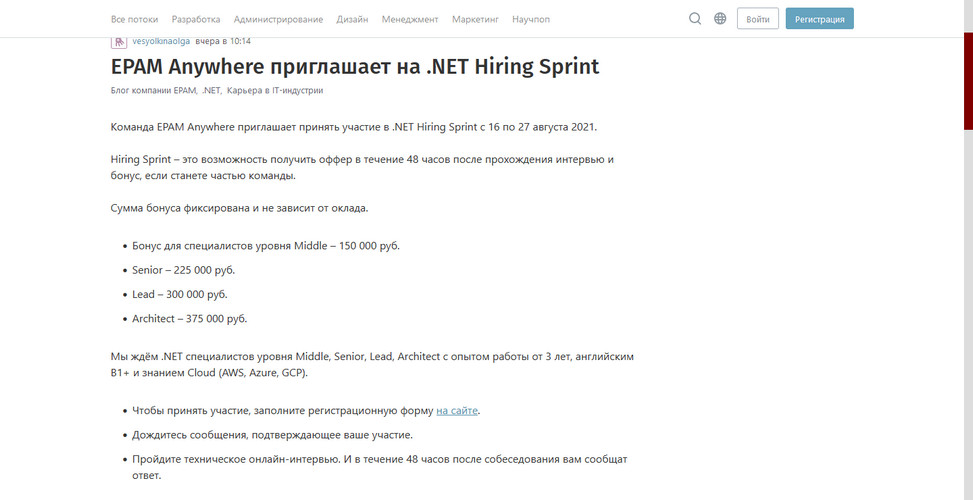Click the Hiring Sprint – это возможность paragraph

point(362,167)
